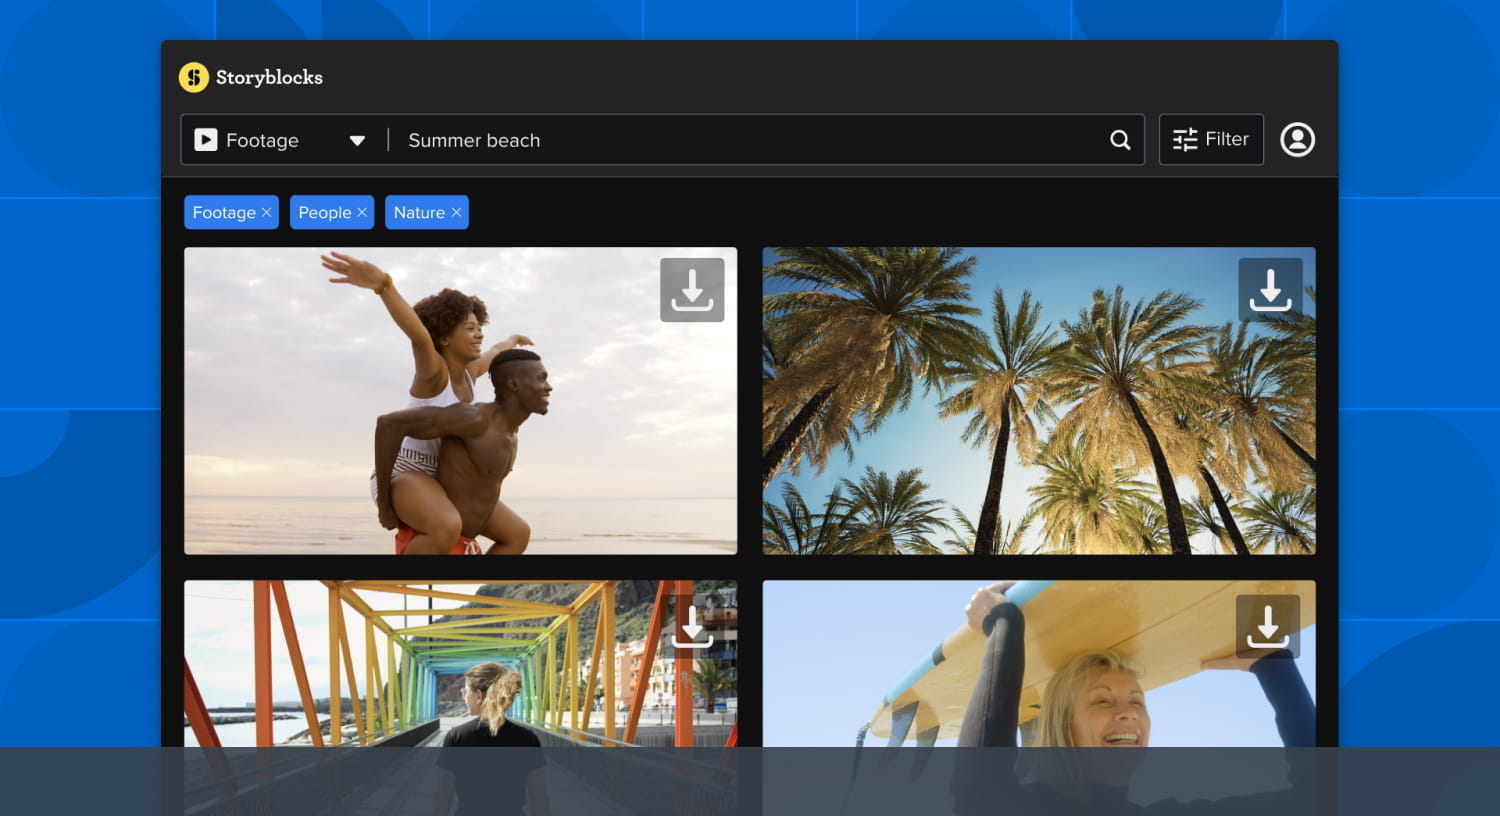Screen dimensions: 1500x816
Task: Download the rainbow bridge footage
Action: point(692,628)
